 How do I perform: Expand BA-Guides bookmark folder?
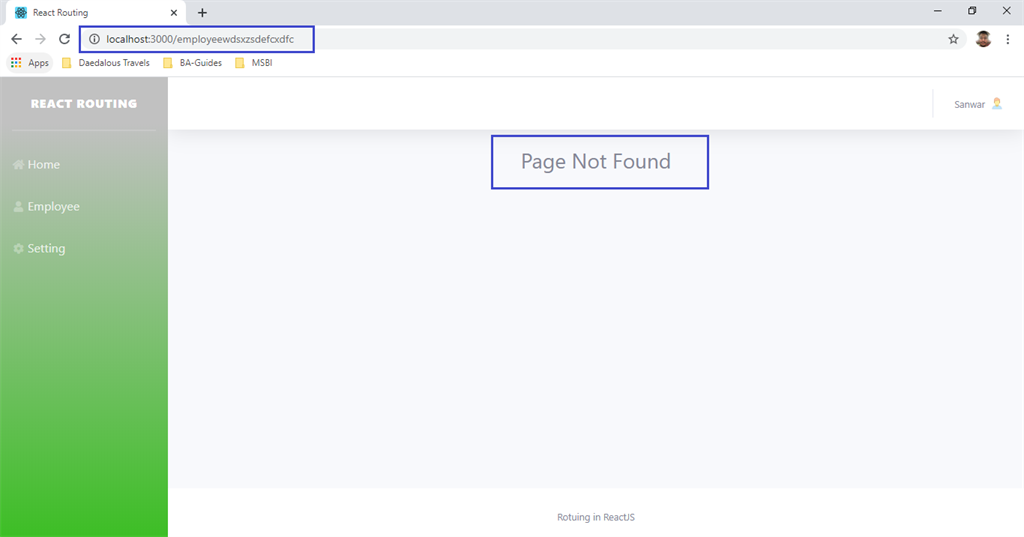point(193,63)
